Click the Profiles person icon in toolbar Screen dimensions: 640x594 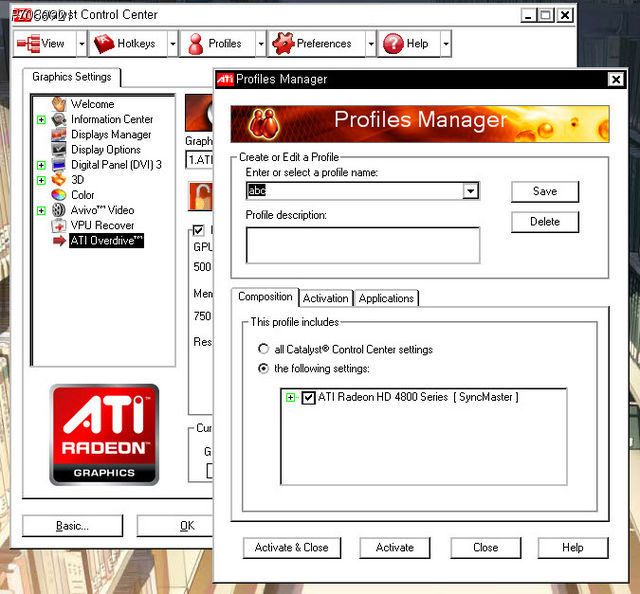196,44
